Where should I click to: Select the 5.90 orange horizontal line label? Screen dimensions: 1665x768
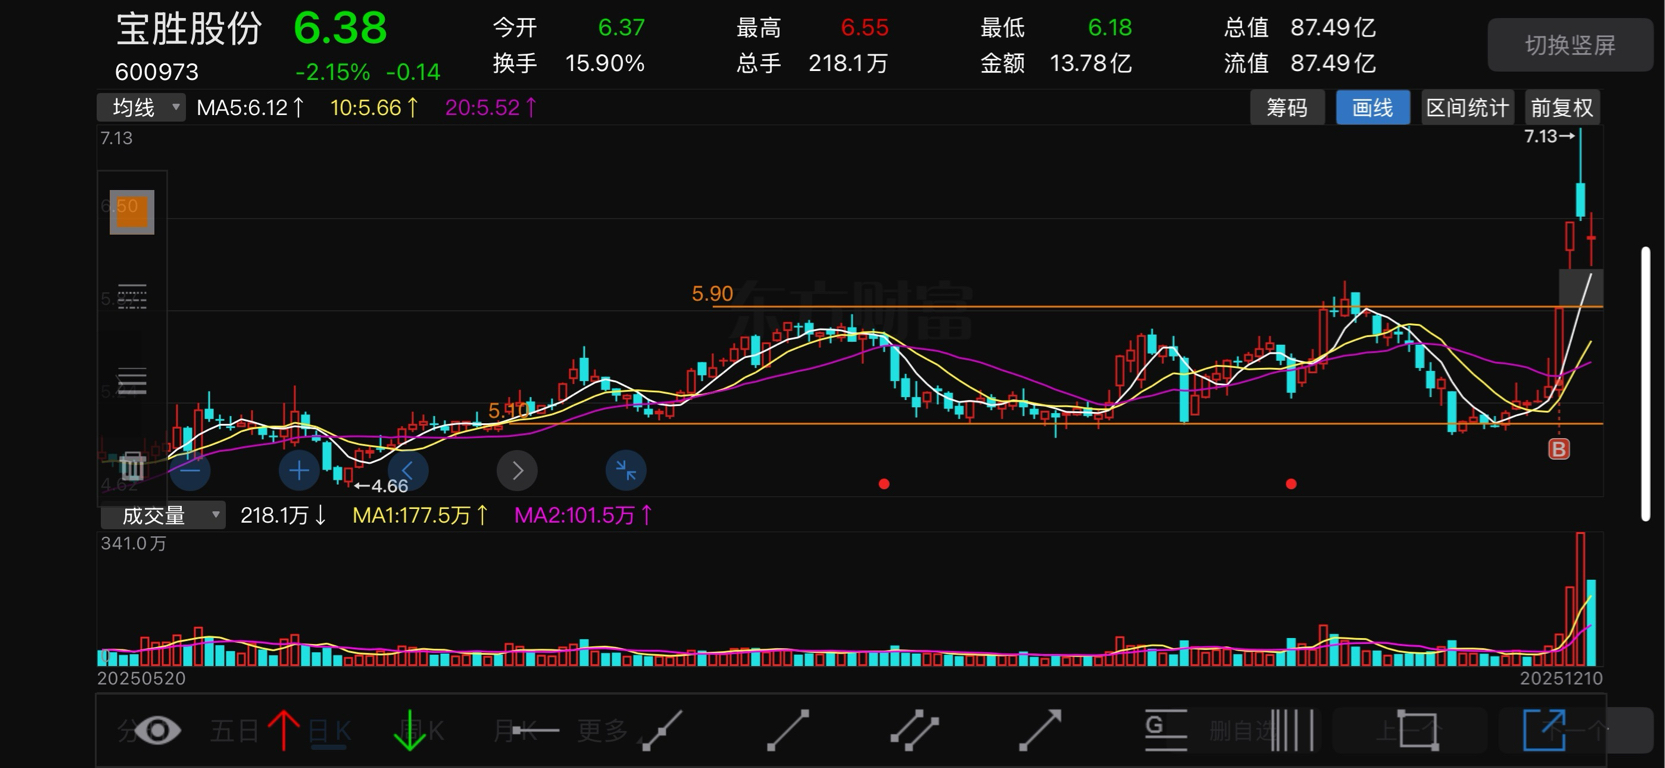[x=712, y=294]
